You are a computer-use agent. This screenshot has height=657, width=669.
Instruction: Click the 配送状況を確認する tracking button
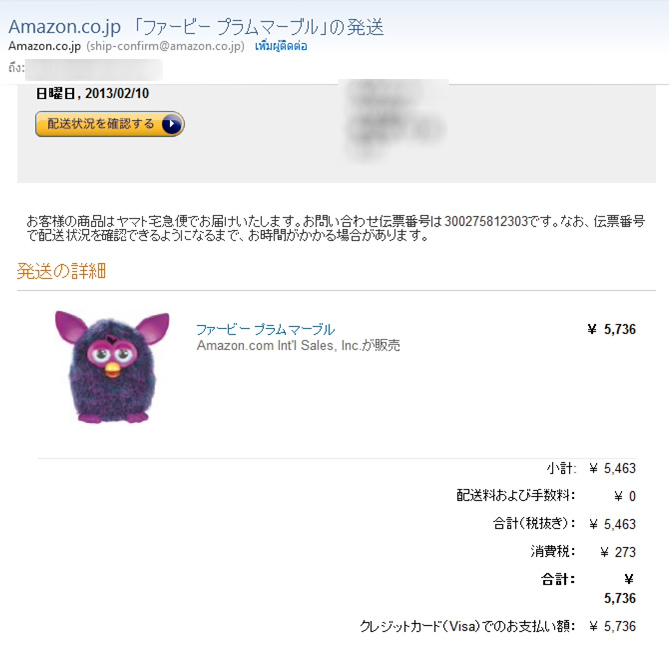click(x=110, y=124)
